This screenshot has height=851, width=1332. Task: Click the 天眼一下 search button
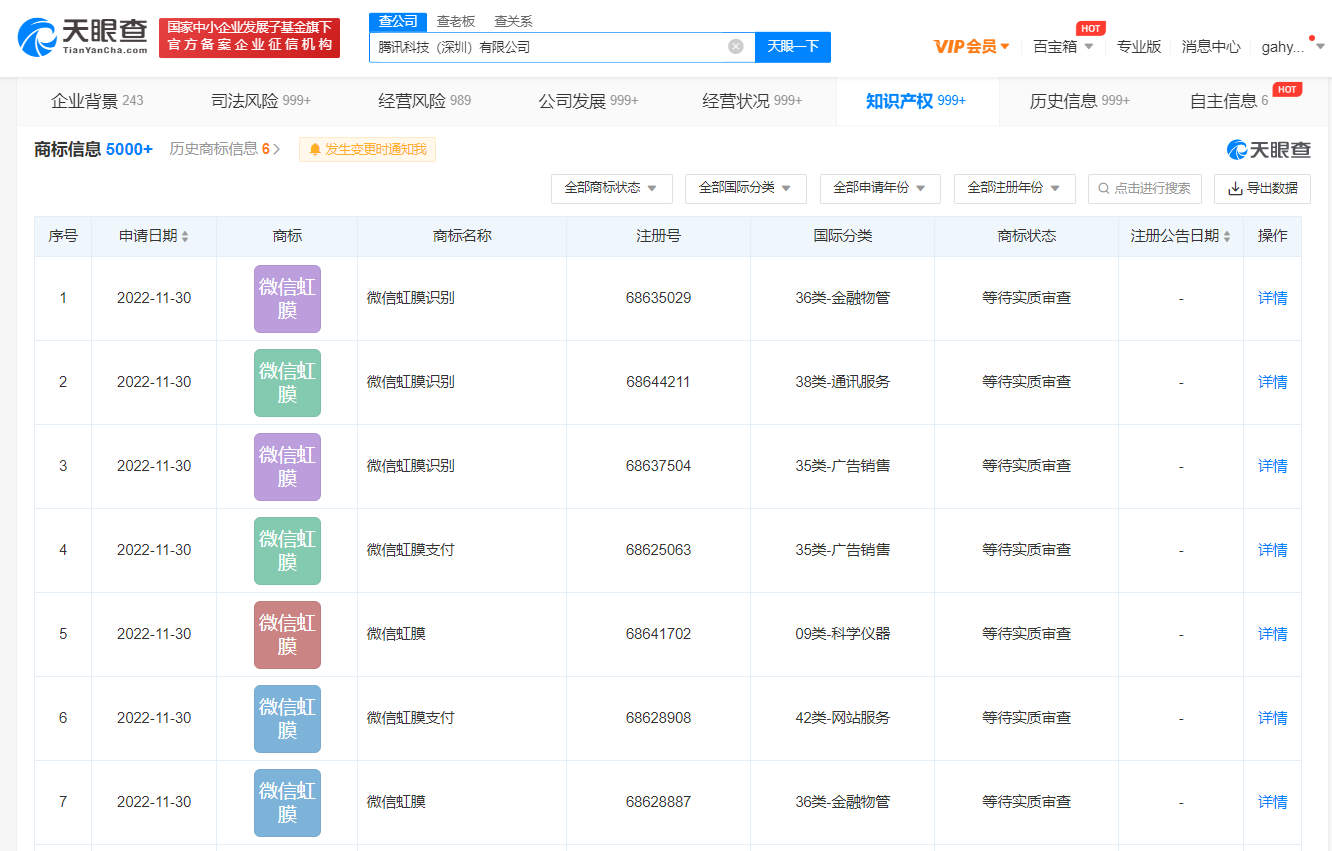[x=792, y=46]
